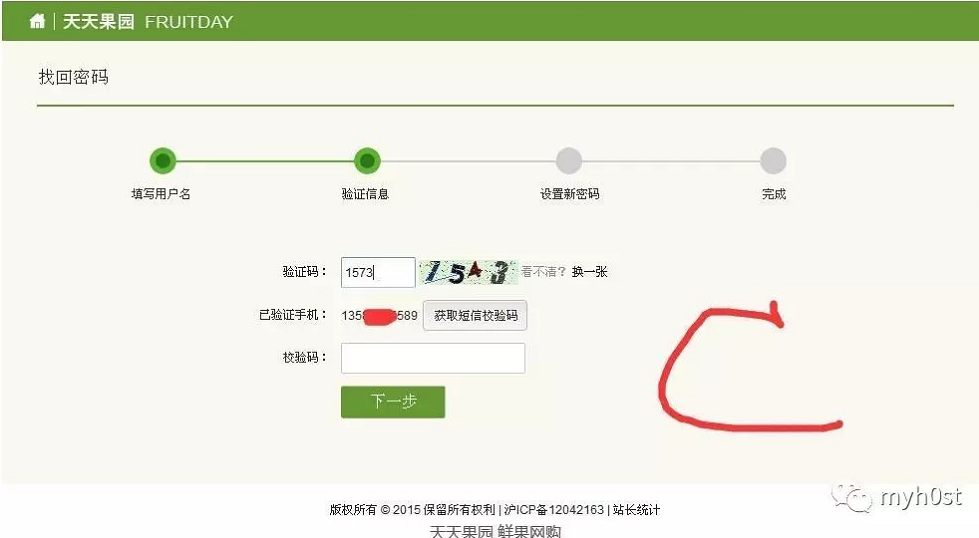This screenshot has height=538, width=979.
Task: Click the progress line between first two steps
Action: click(x=265, y=161)
